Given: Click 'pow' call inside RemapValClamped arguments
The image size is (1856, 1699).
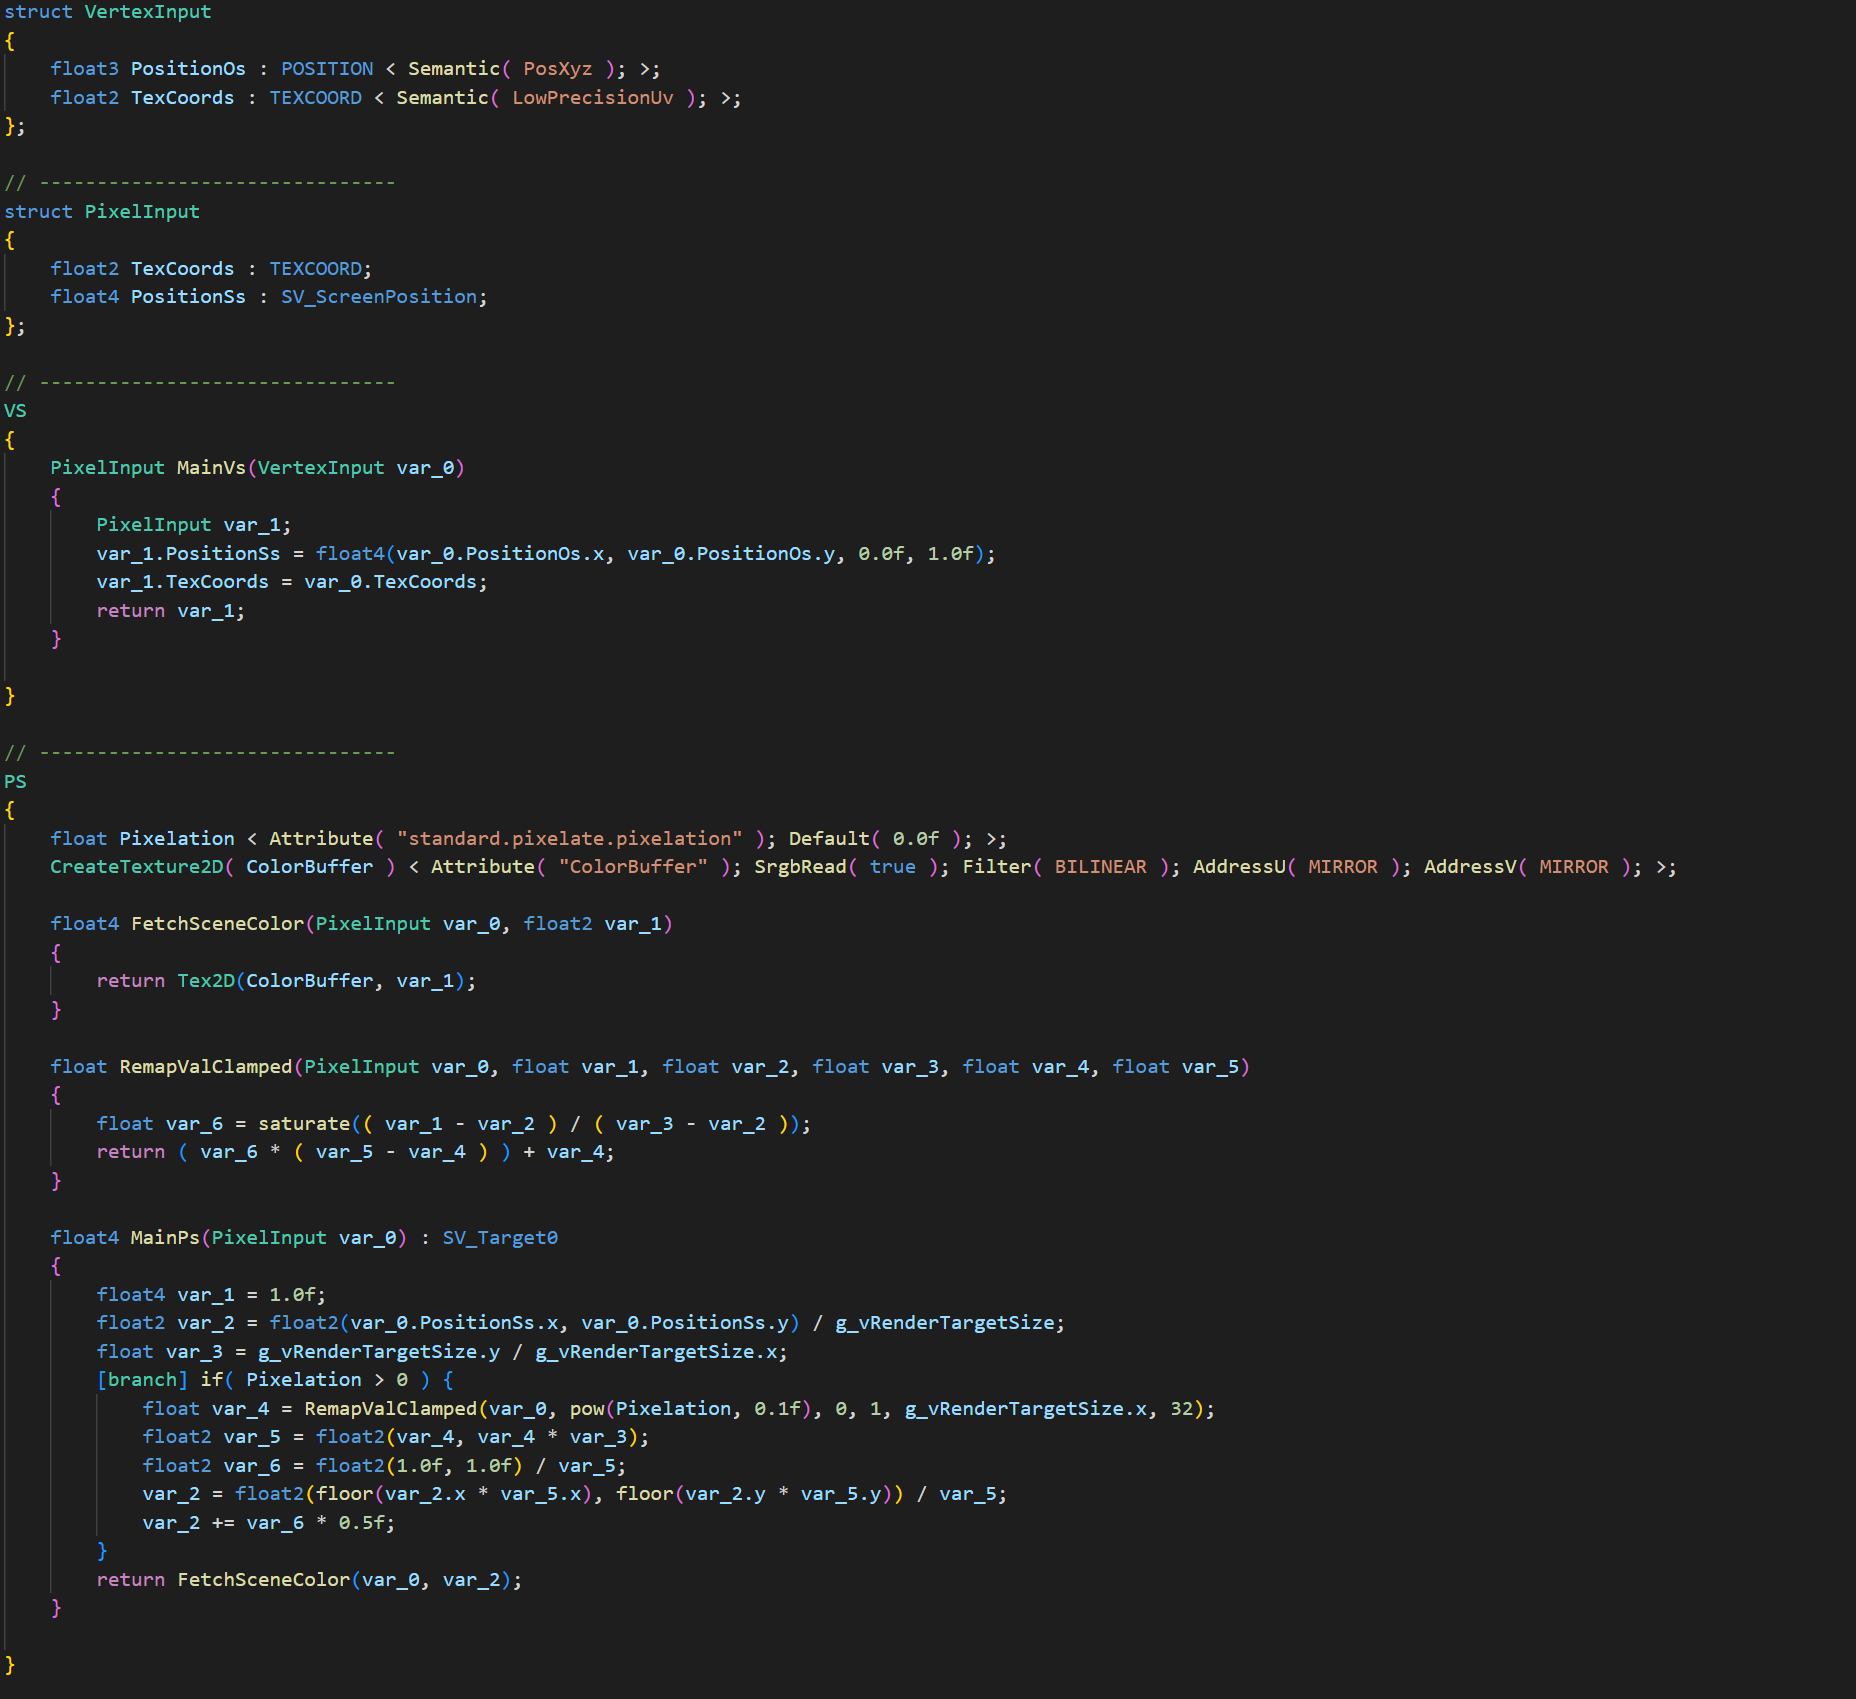Looking at the screenshot, I should click(x=587, y=1409).
